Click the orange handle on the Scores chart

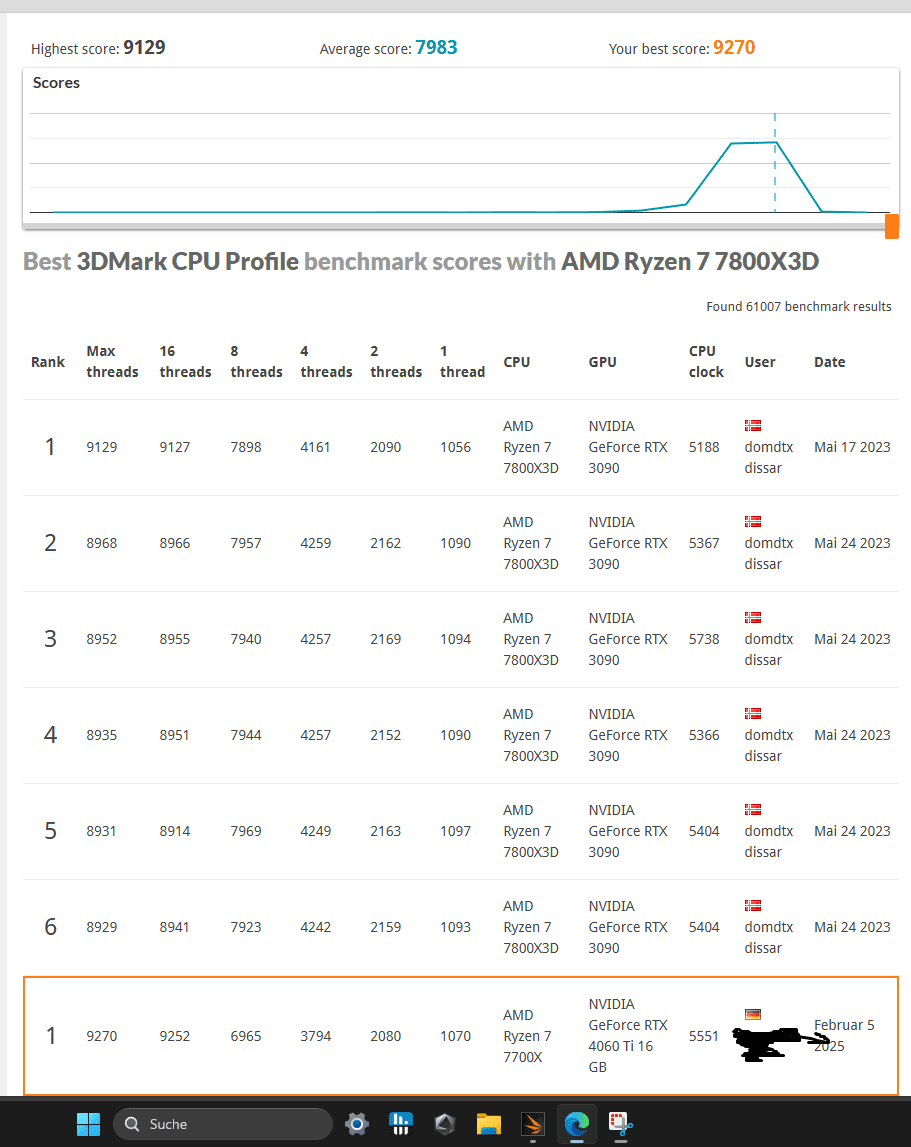click(892, 226)
